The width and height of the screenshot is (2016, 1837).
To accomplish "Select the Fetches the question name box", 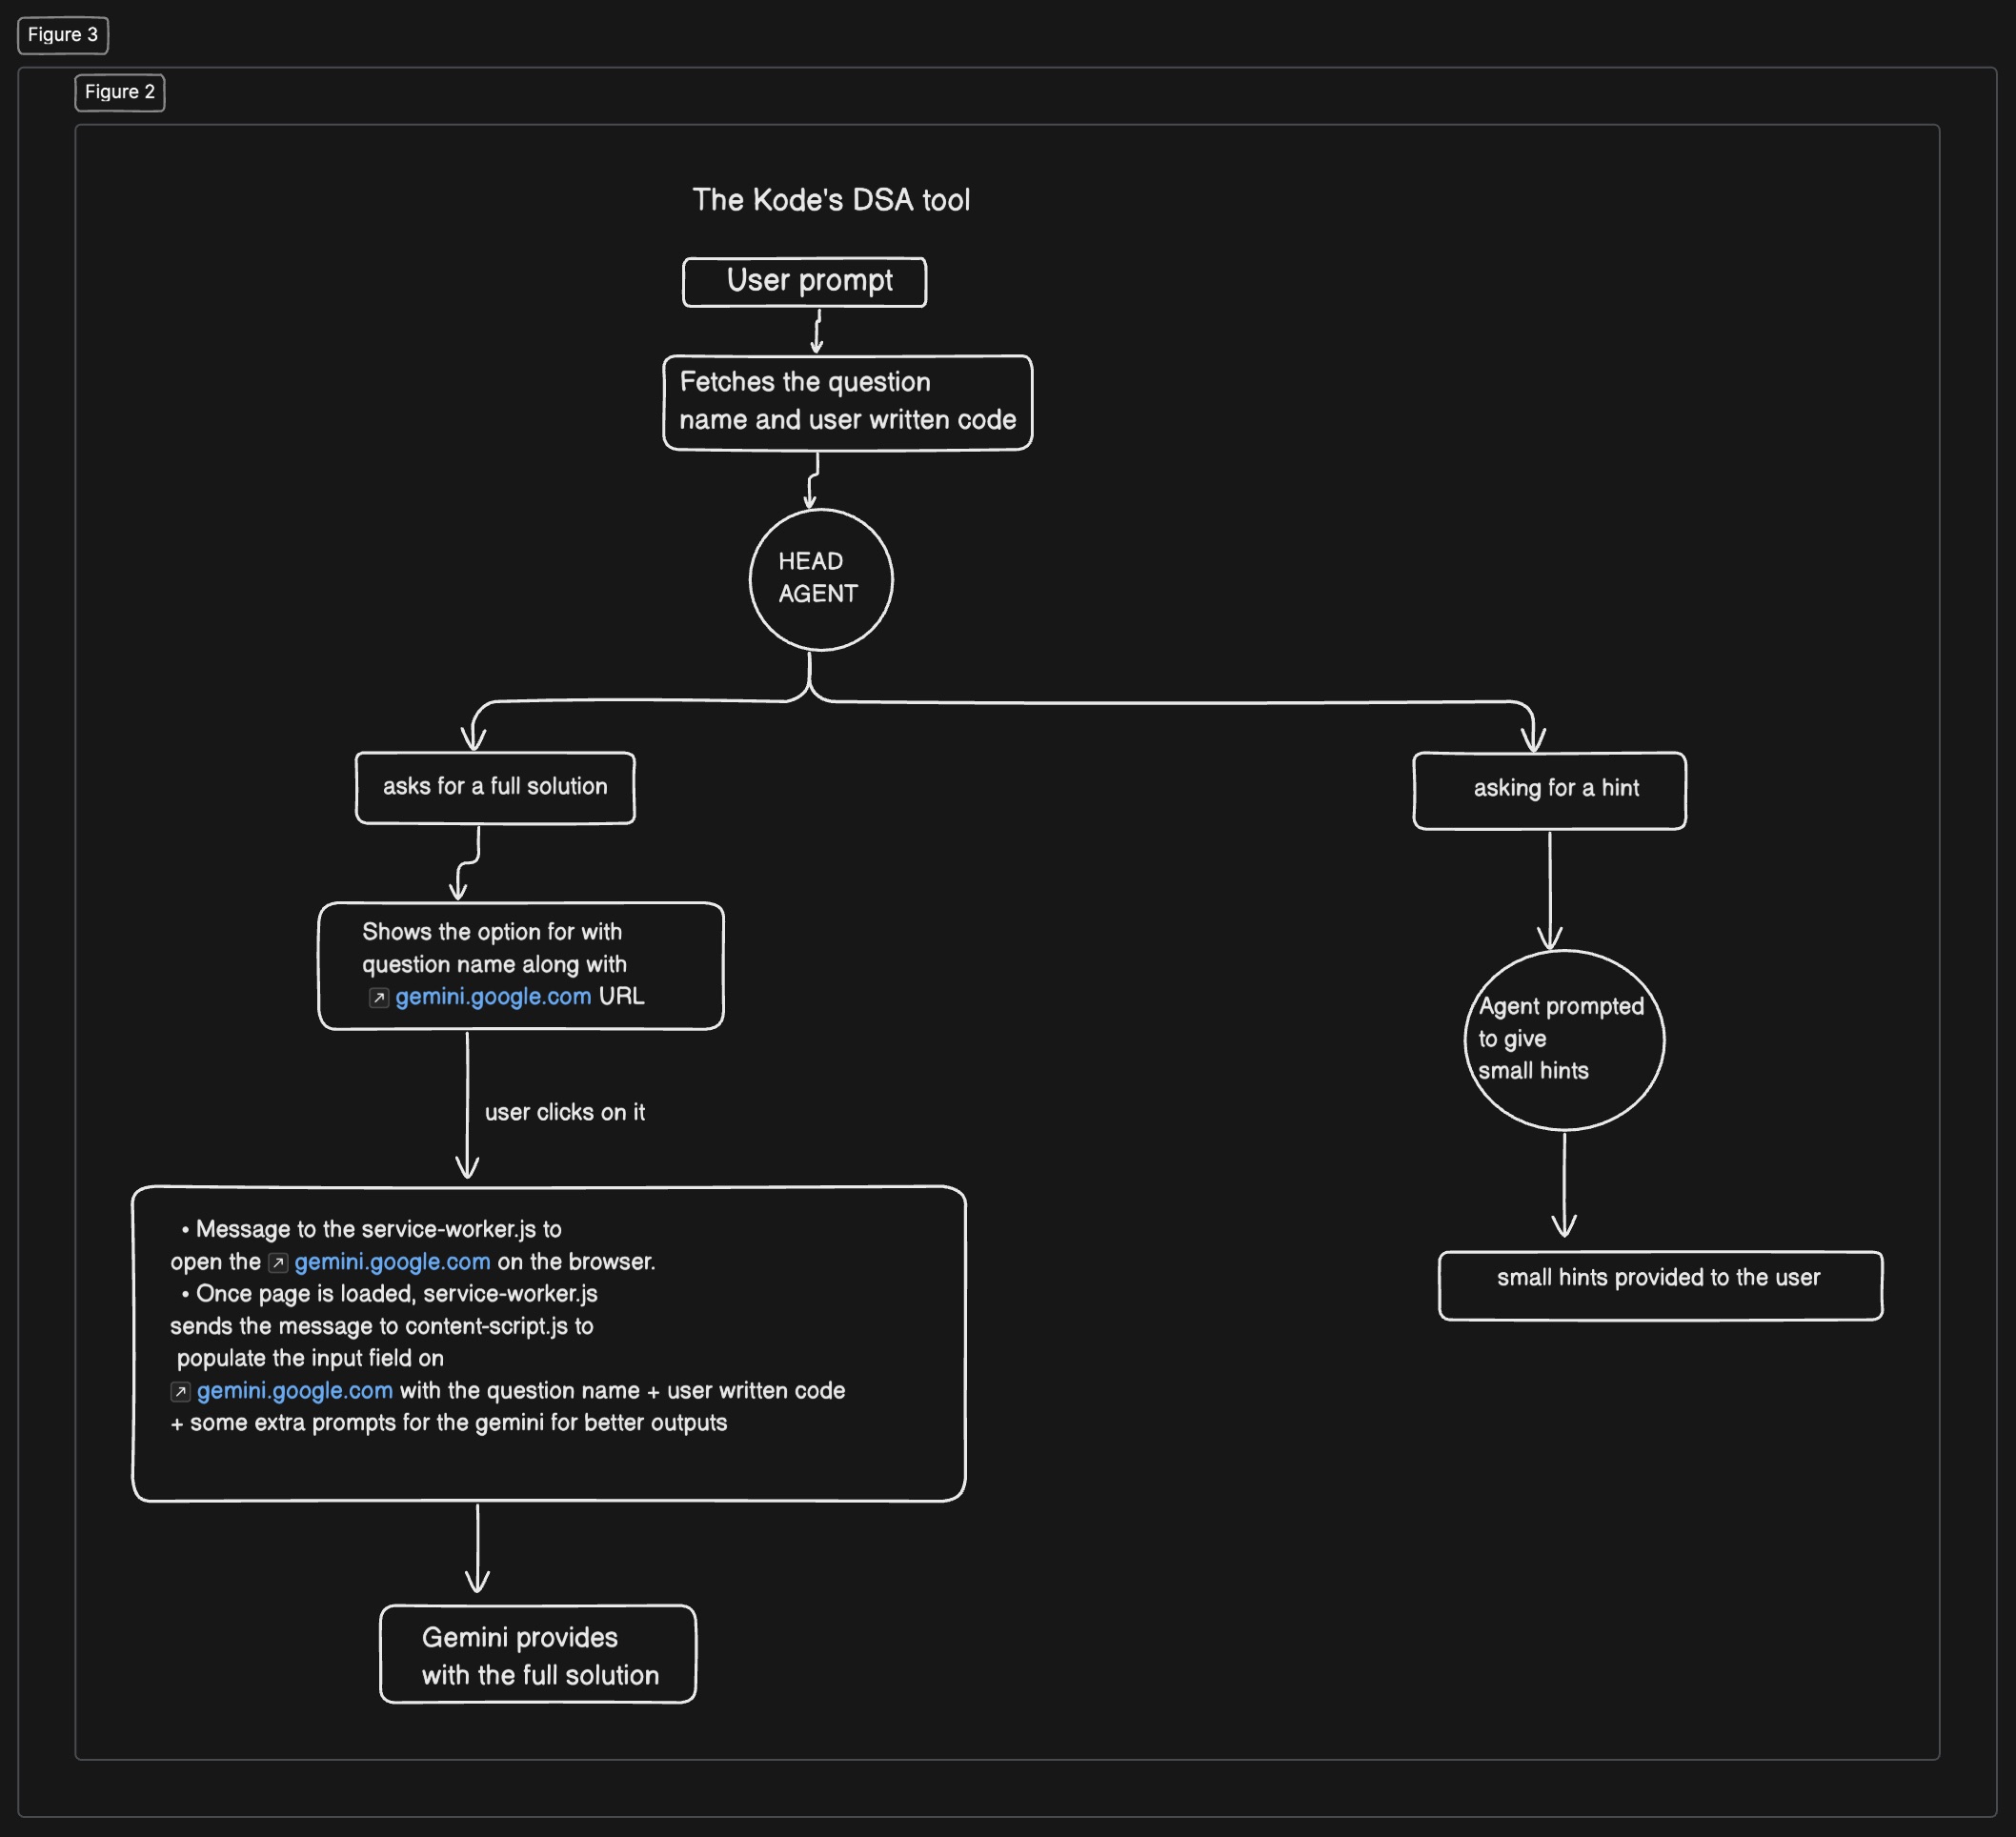I will tap(847, 402).
